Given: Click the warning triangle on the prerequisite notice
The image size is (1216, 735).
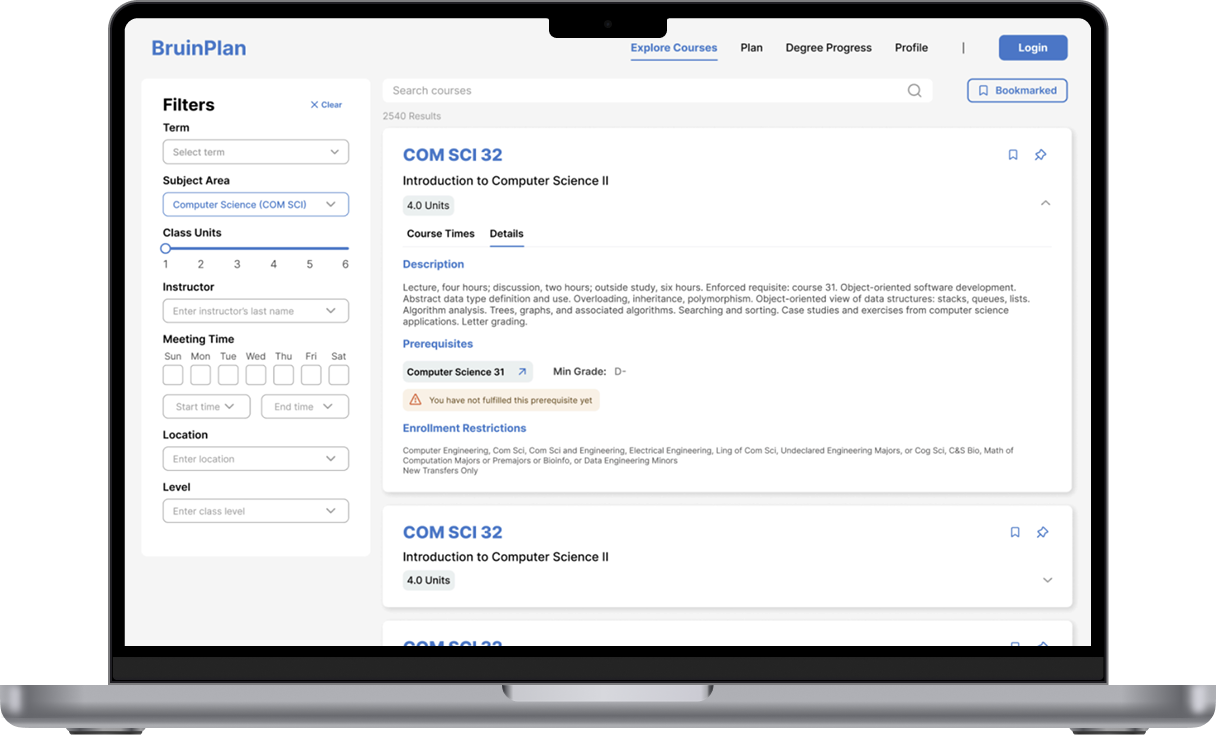Looking at the screenshot, I should point(416,400).
